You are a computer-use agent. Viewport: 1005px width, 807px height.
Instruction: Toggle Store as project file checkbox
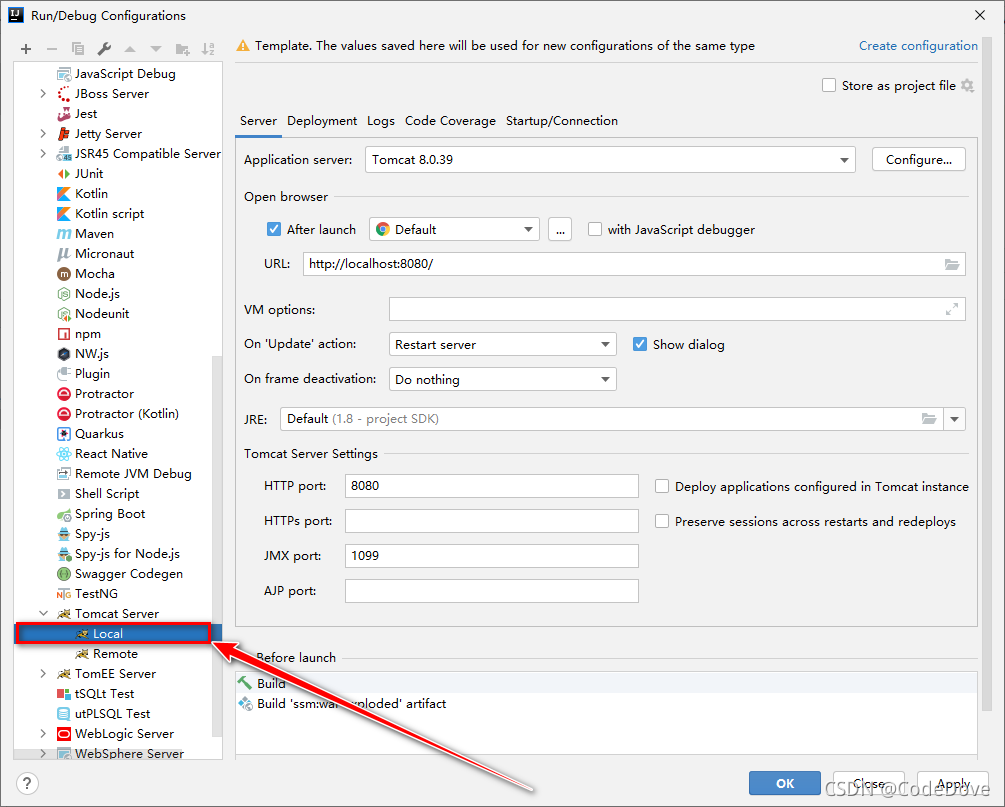point(829,85)
